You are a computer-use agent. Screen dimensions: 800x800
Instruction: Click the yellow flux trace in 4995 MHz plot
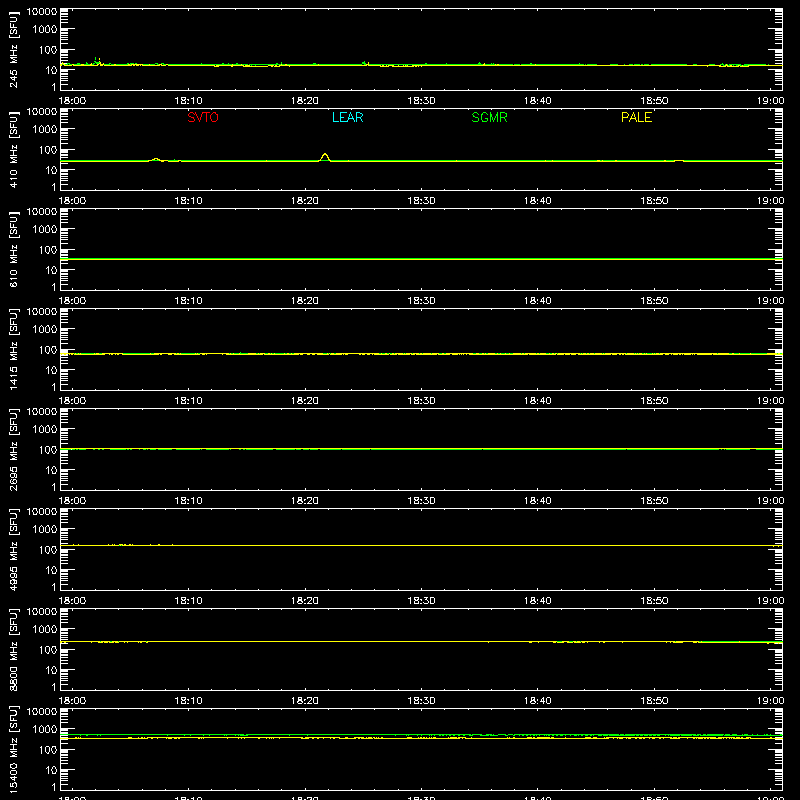pos(421,545)
